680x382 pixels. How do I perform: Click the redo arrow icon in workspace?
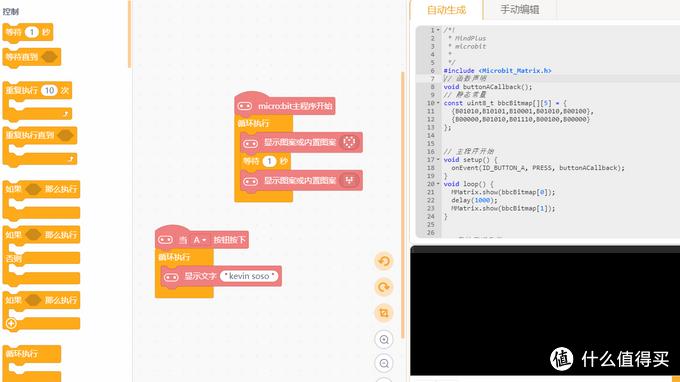click(x=384, y=287)
